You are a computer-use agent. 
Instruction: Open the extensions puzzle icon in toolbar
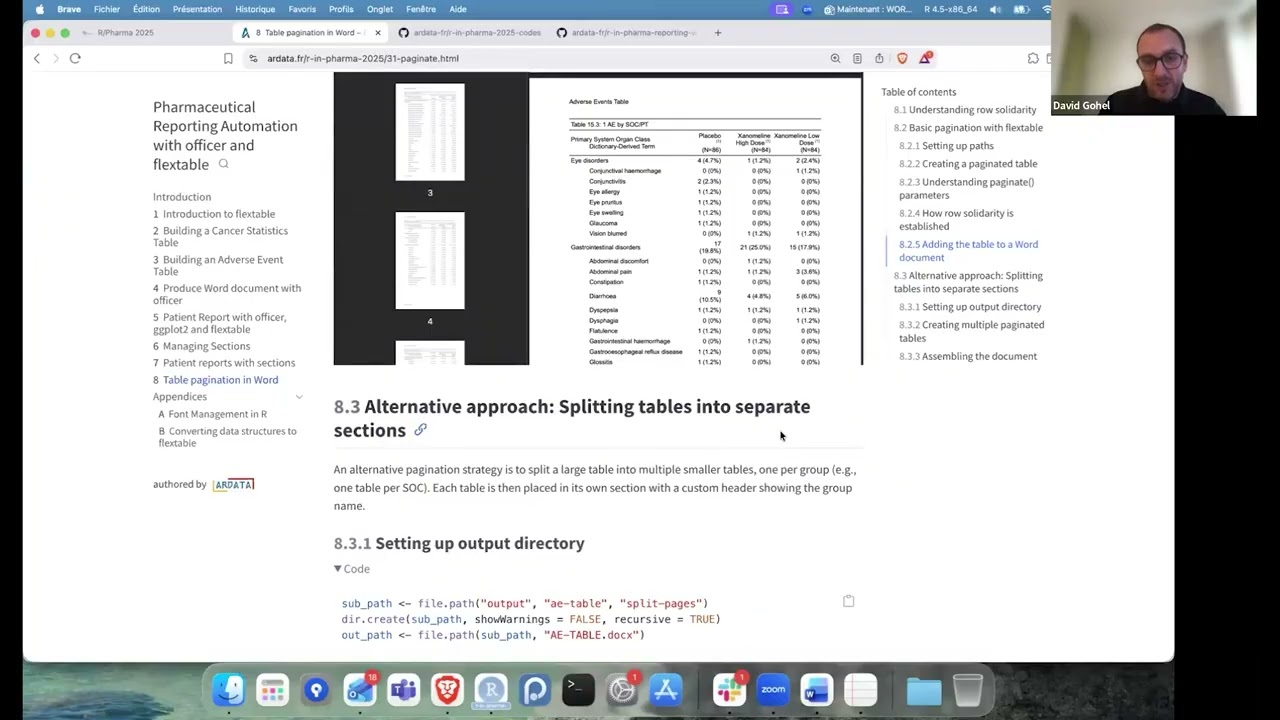coord(1033,58)
